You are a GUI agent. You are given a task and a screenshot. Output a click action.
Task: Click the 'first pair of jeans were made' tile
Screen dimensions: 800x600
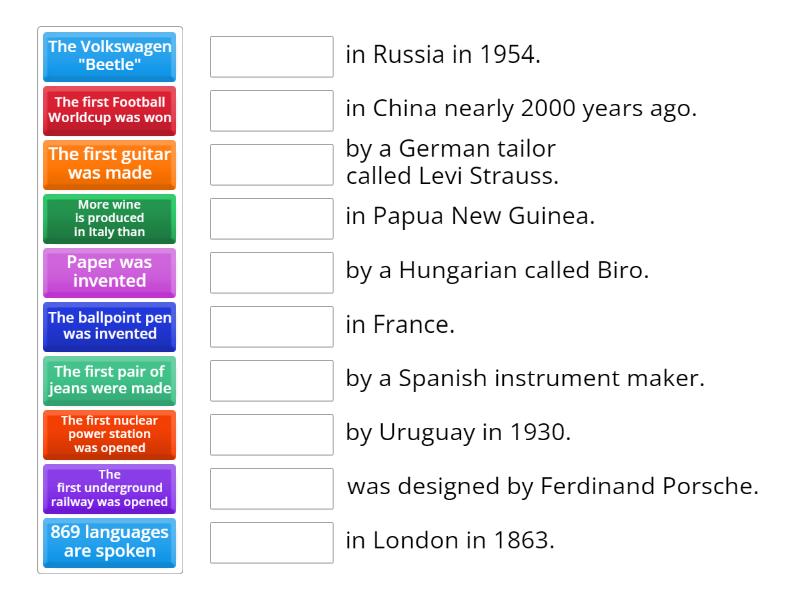108,381
